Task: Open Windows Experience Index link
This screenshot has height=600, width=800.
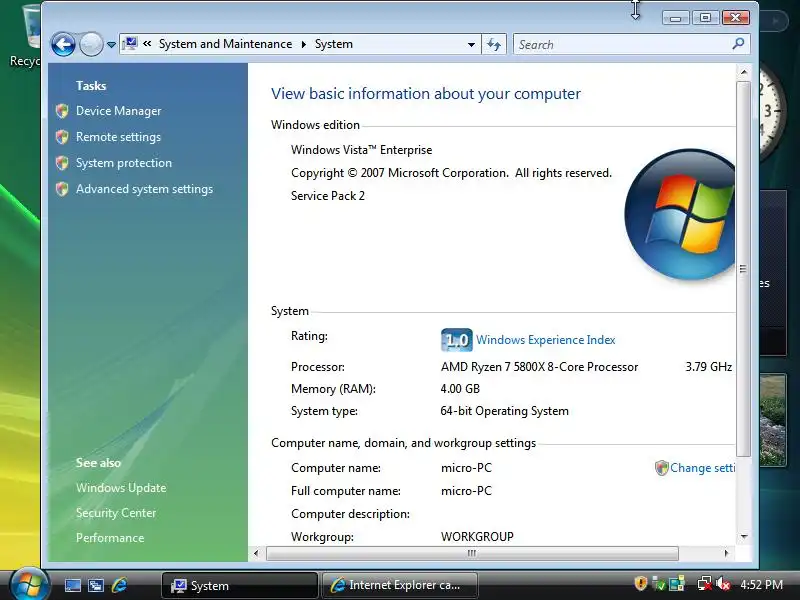Action: 545,340
